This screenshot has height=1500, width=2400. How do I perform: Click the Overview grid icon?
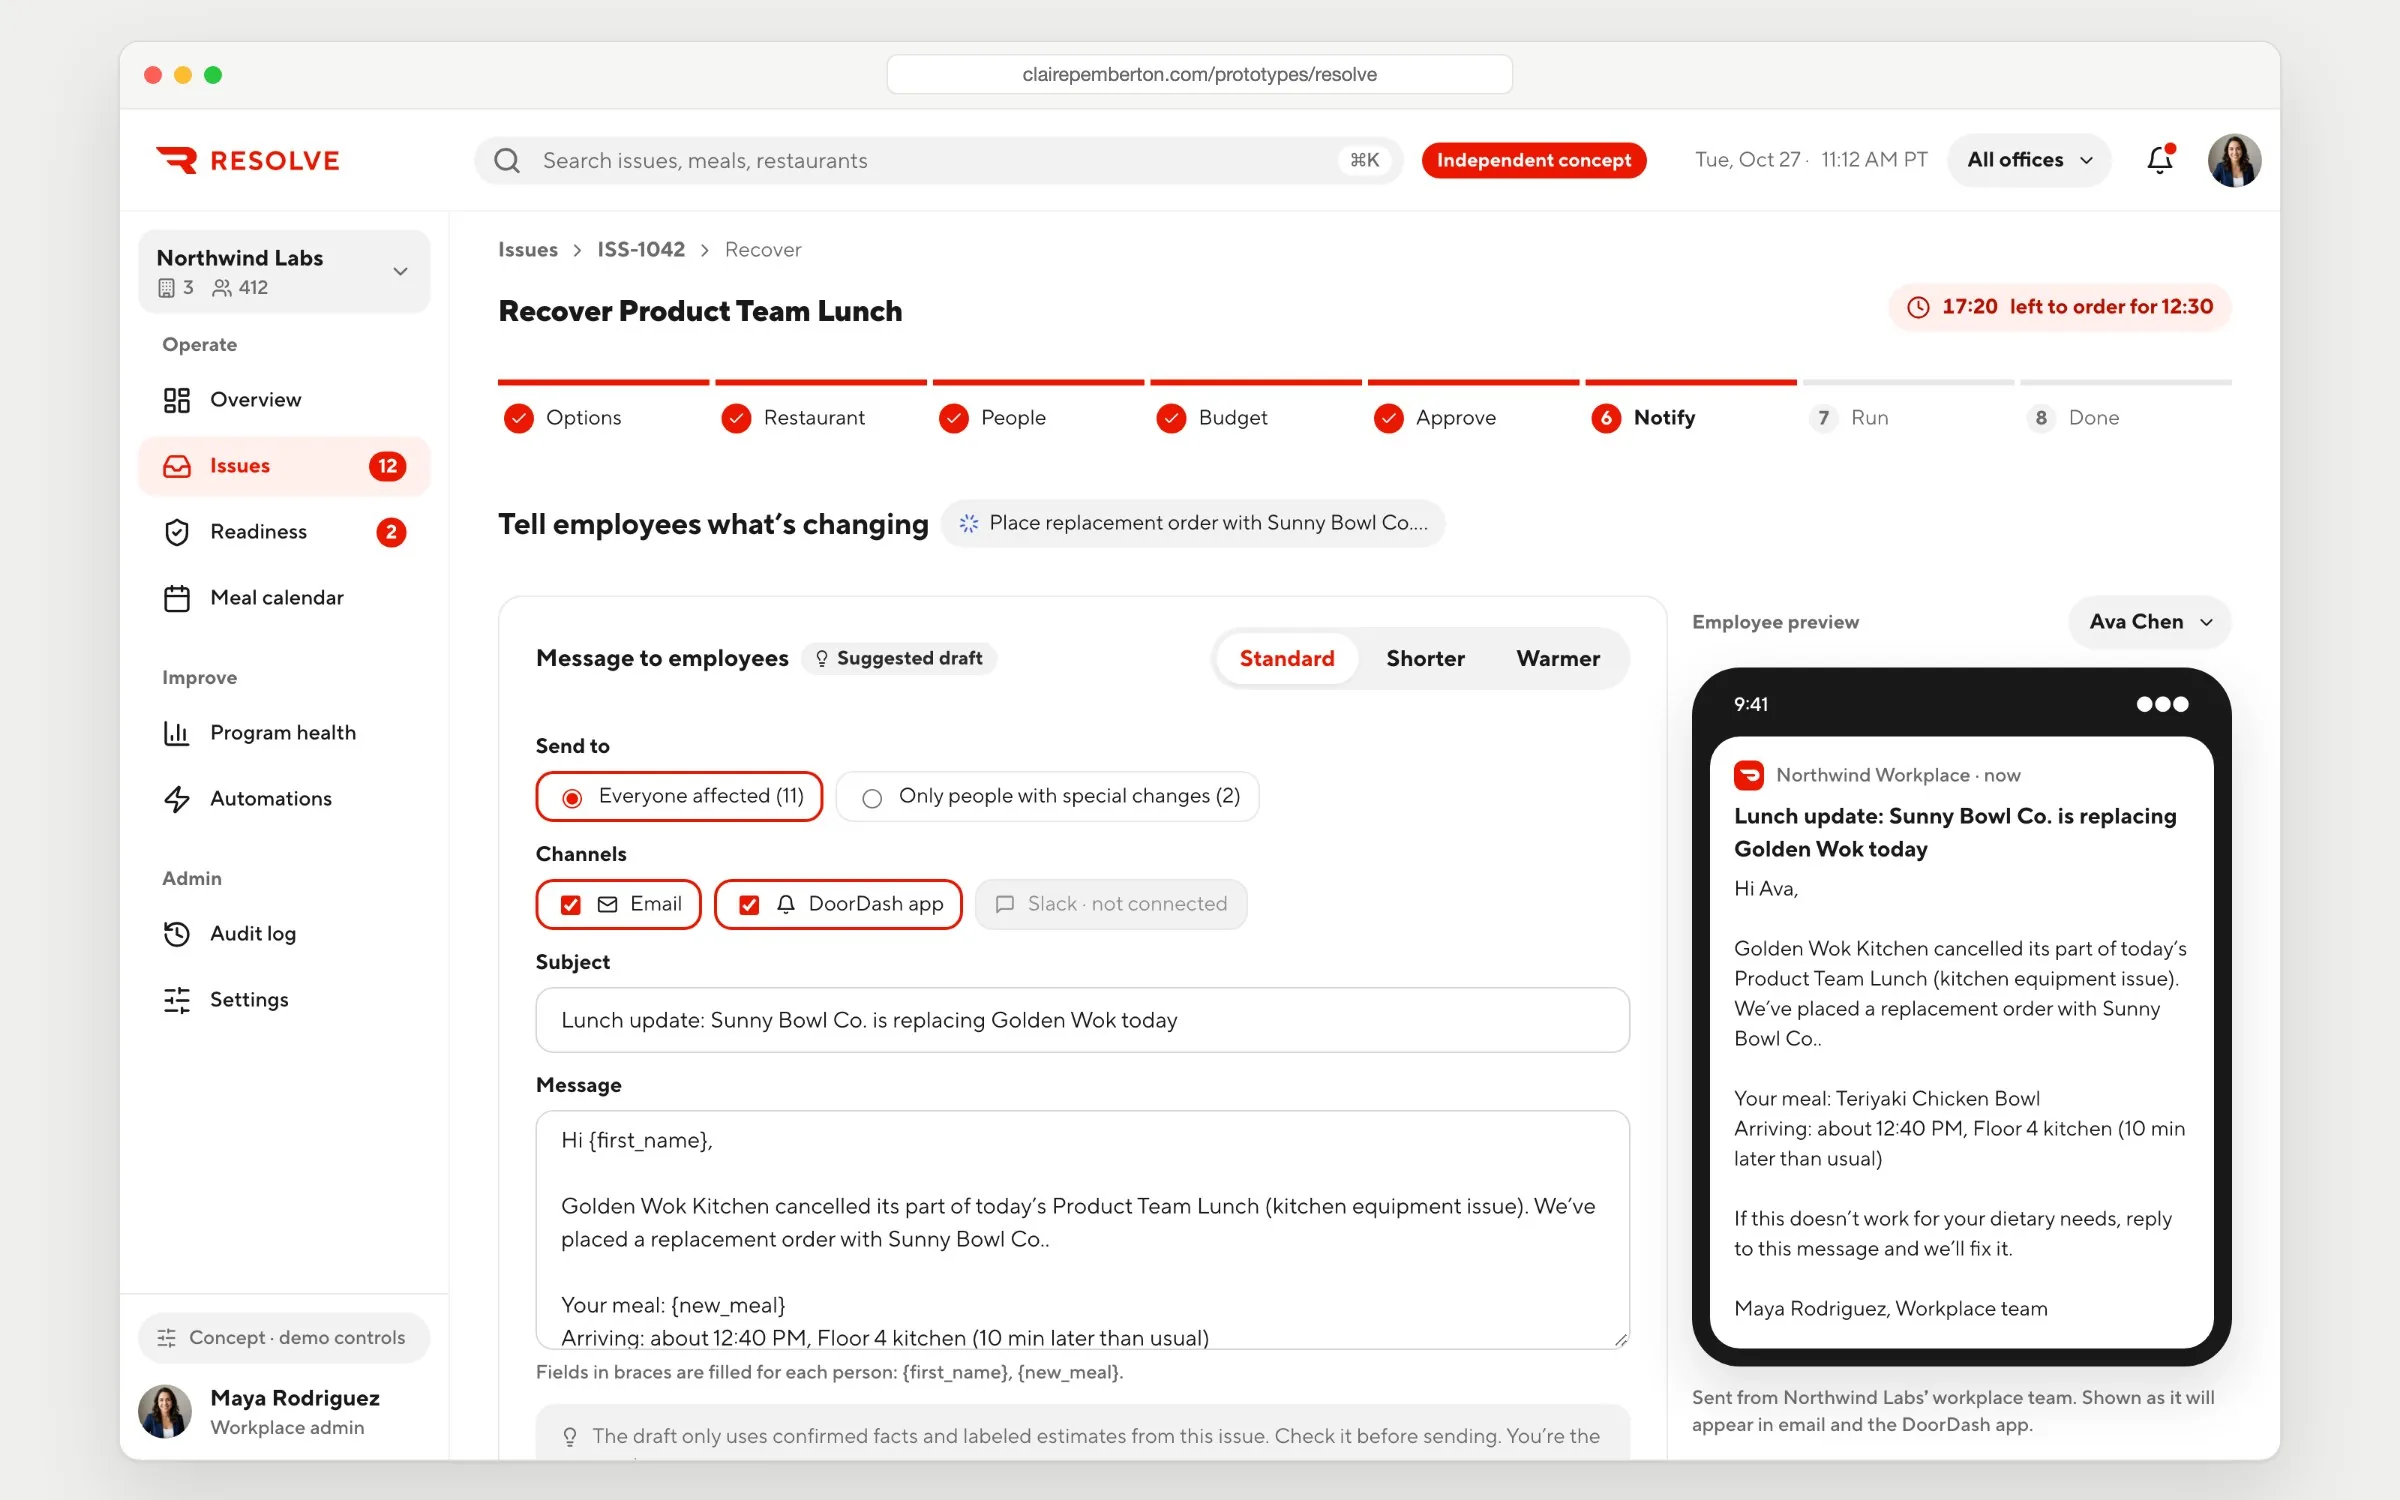[x=177, y=400]
